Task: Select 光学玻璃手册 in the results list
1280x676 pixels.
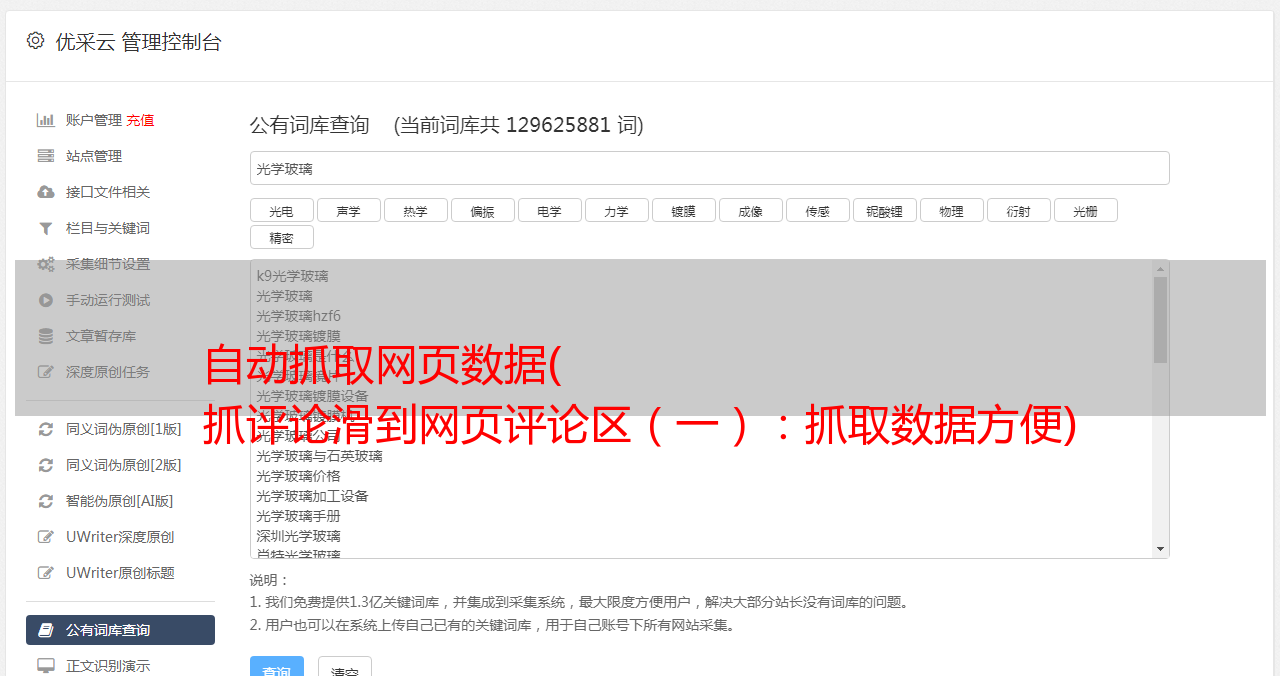Action: 703,516
